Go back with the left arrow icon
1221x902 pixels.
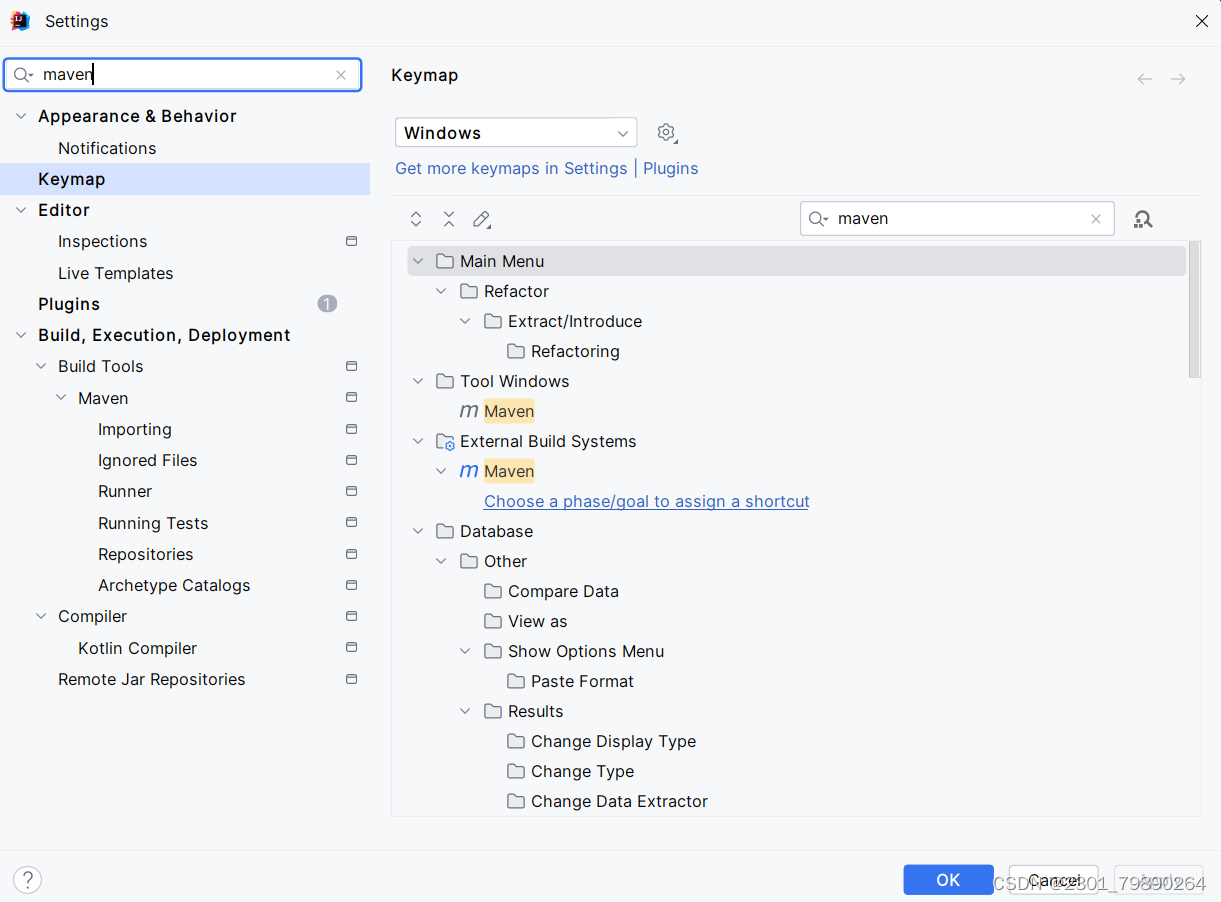[1145, 79]
